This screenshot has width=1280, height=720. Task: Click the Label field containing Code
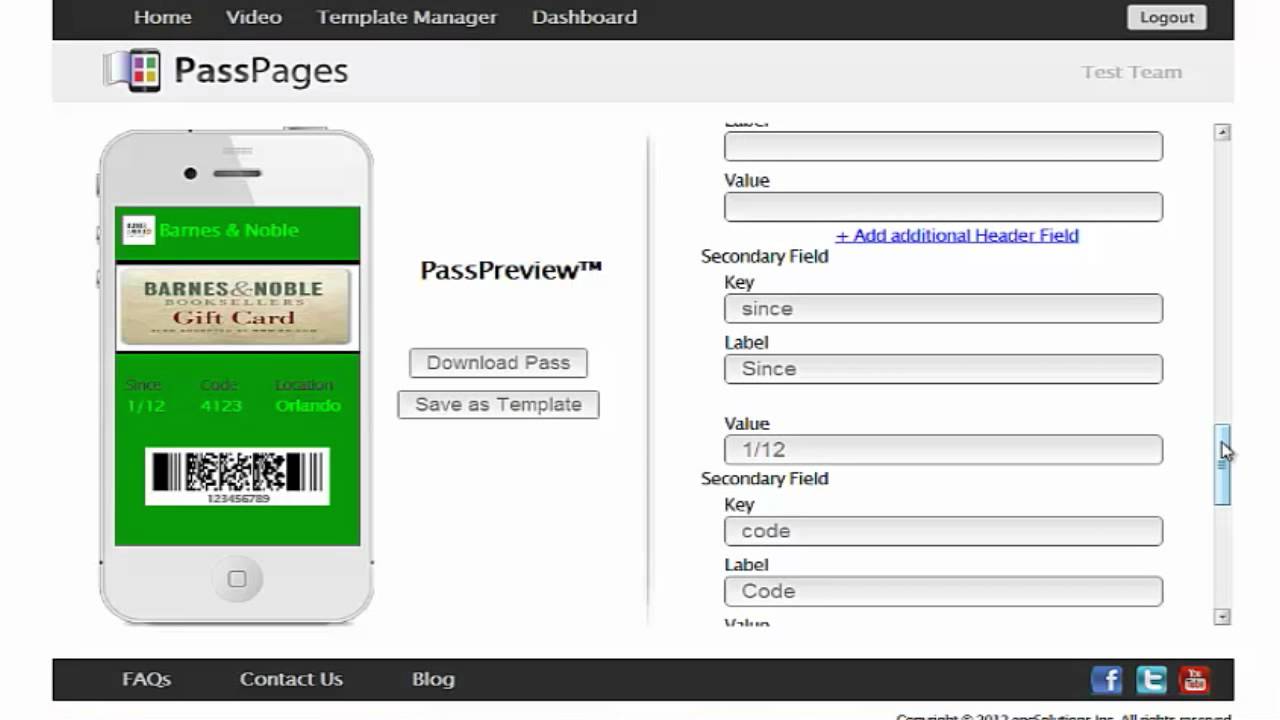[943, 591]
